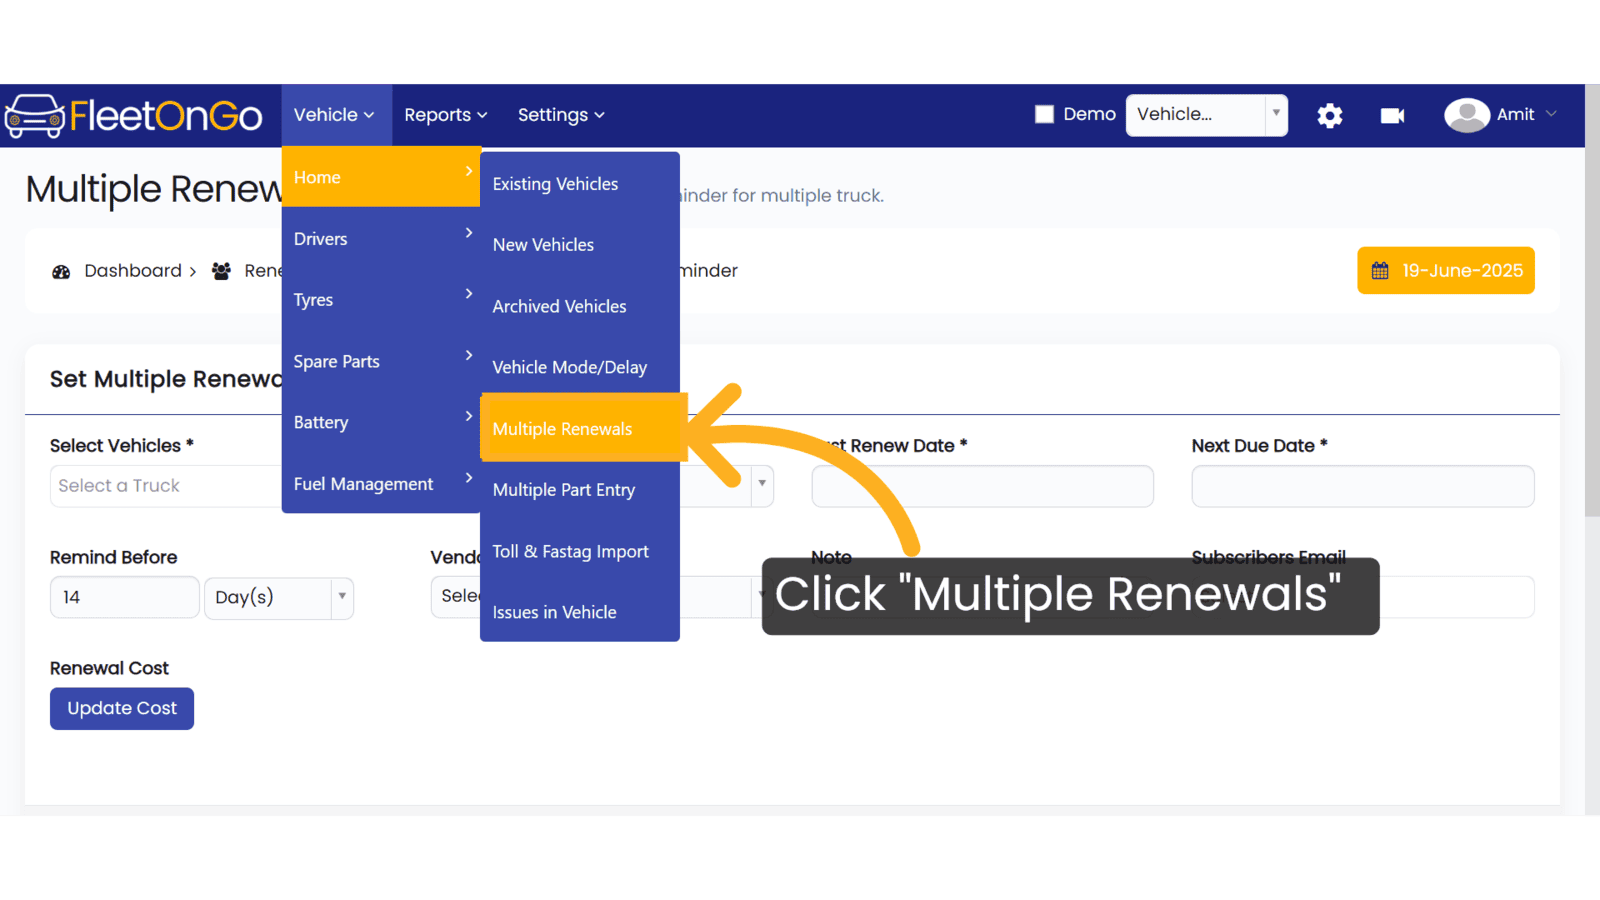Open New Vehicles
This screenshot has width=1600, height=900.
coord(580,245)
